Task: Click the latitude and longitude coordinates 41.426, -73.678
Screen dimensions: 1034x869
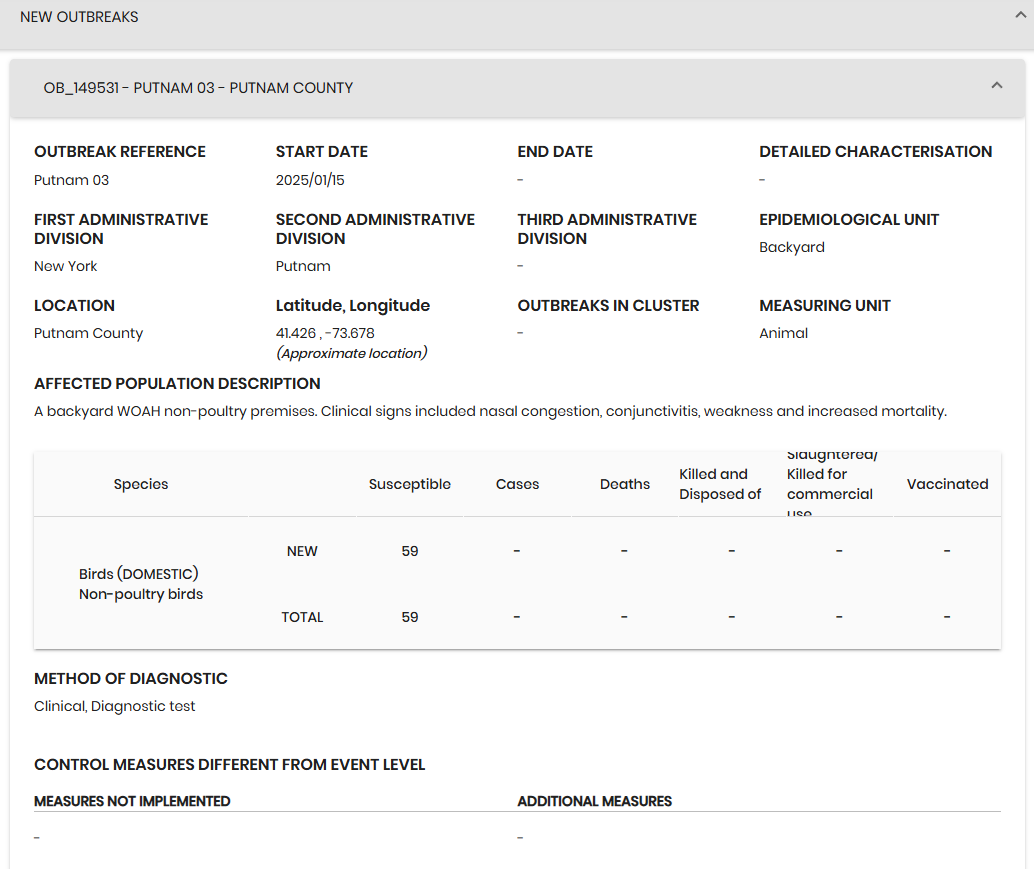Action: (325, 333)
